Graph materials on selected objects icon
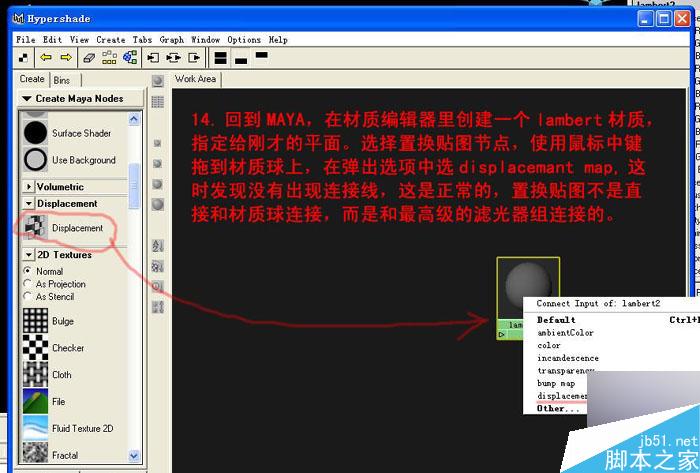700x473 pixels. [x=130, y=57]
